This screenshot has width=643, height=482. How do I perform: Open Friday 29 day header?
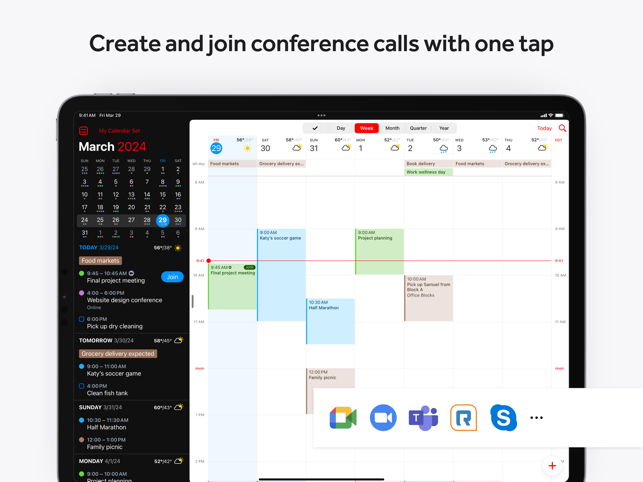(216, 148)
